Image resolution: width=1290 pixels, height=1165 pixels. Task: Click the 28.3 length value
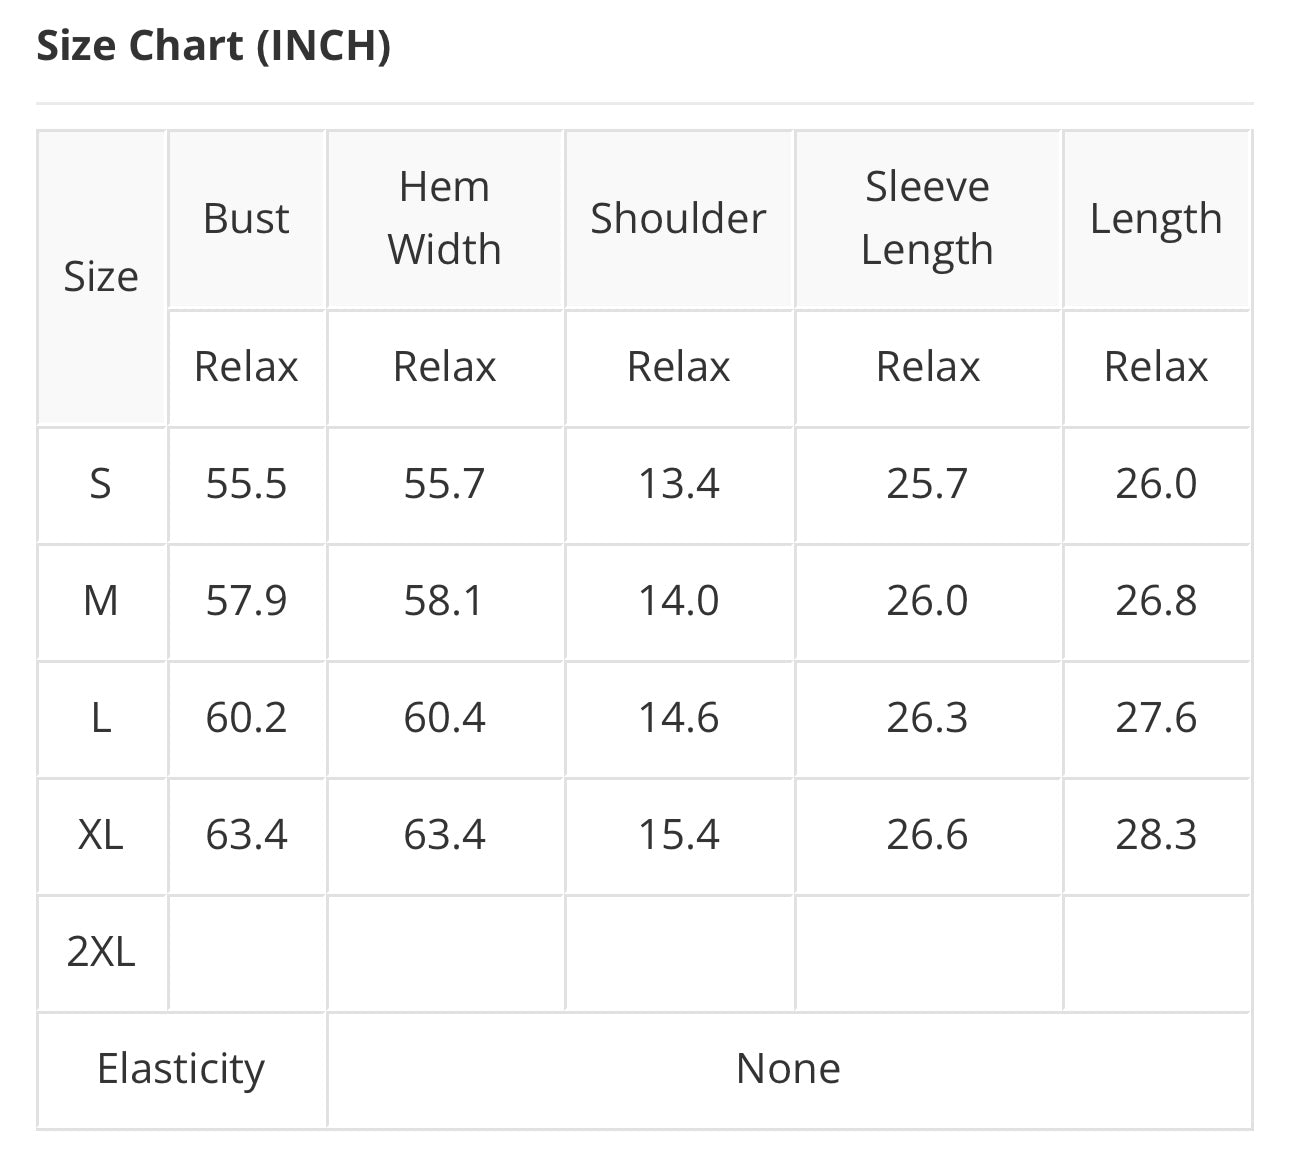[1155, 835]
